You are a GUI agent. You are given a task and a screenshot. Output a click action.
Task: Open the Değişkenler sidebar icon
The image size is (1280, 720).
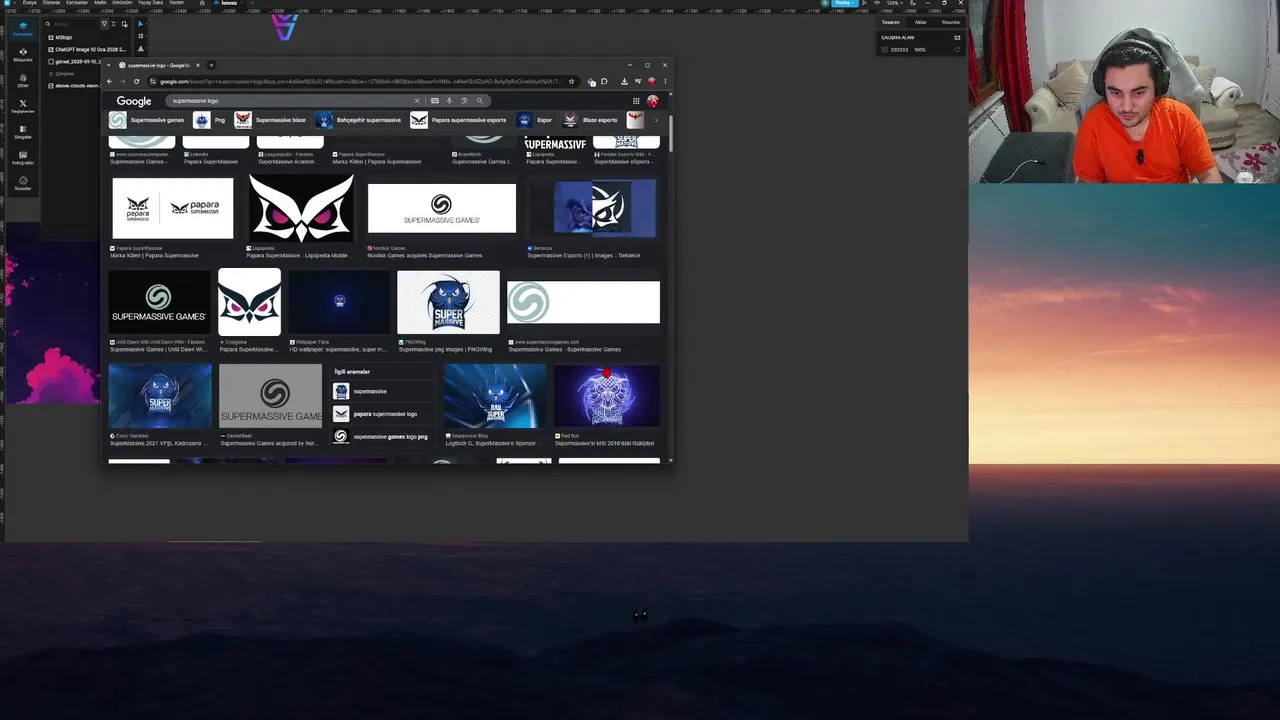pos(23,105)
